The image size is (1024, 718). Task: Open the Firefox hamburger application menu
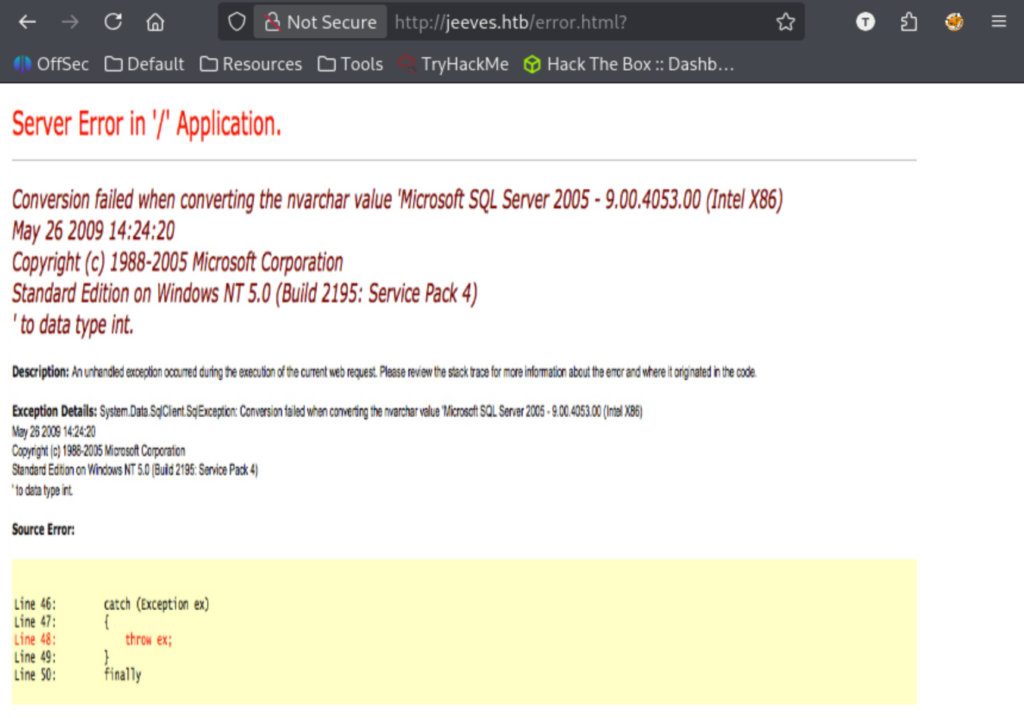tap(998, 22)
